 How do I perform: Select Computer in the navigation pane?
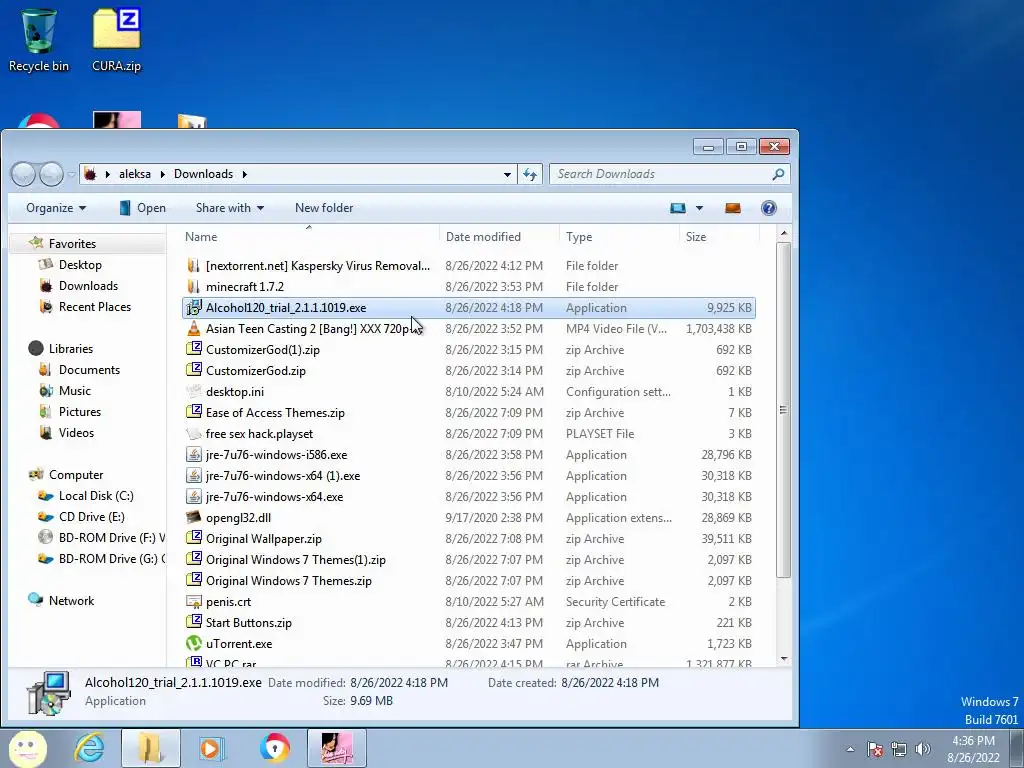tap(76, 475)
